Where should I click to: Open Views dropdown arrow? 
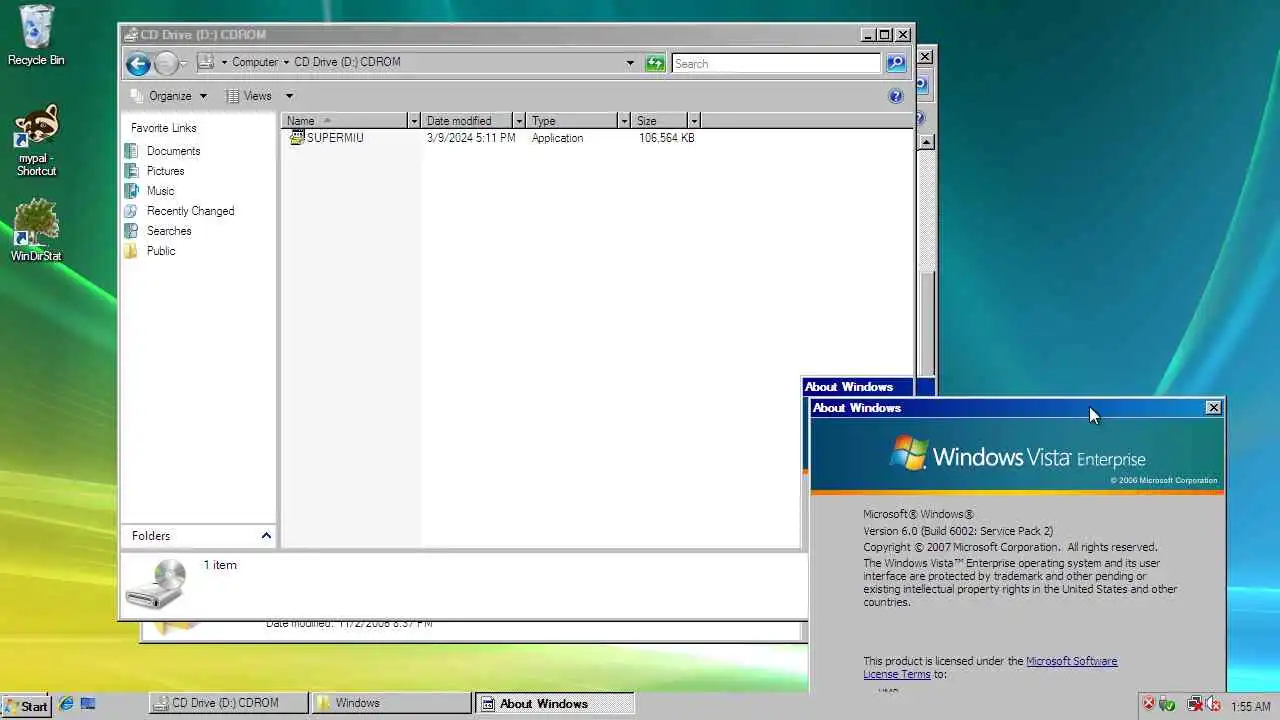[289, 96]
